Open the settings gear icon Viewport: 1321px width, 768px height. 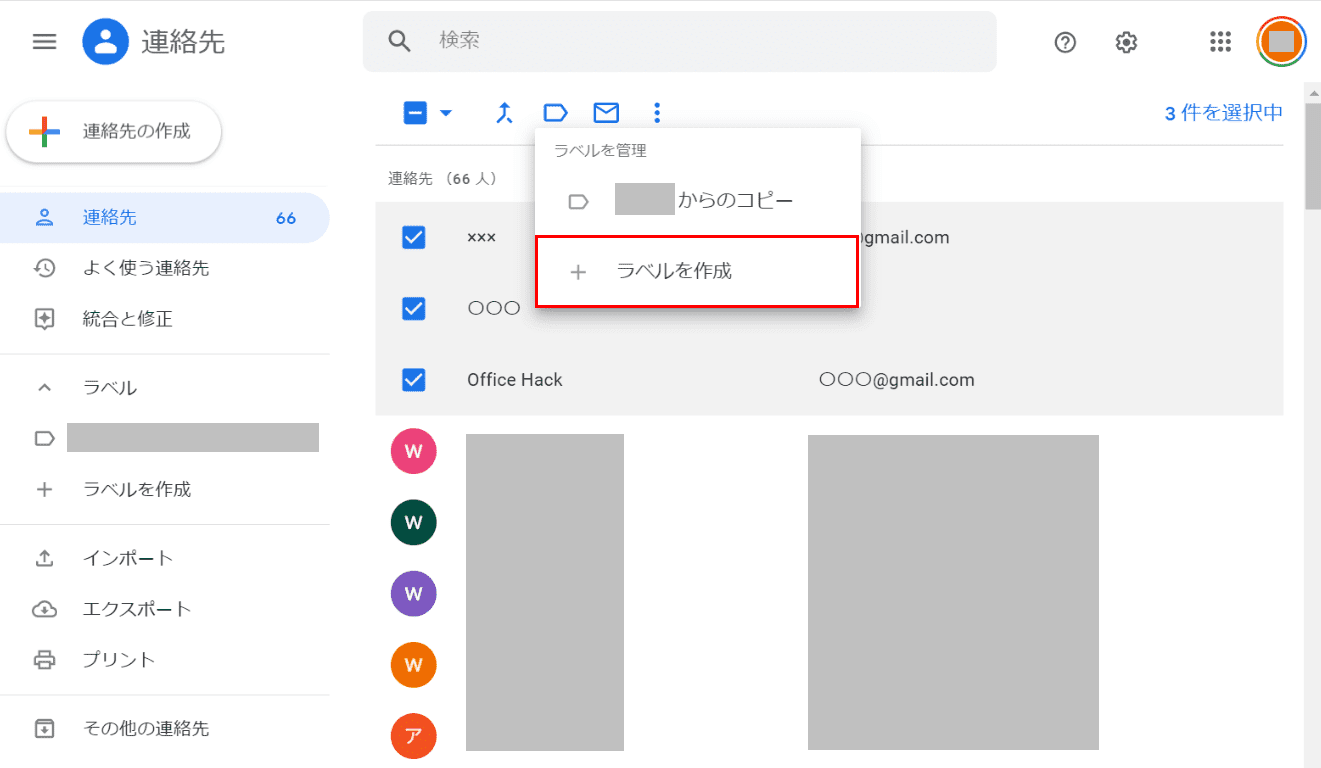[1126, 42]
